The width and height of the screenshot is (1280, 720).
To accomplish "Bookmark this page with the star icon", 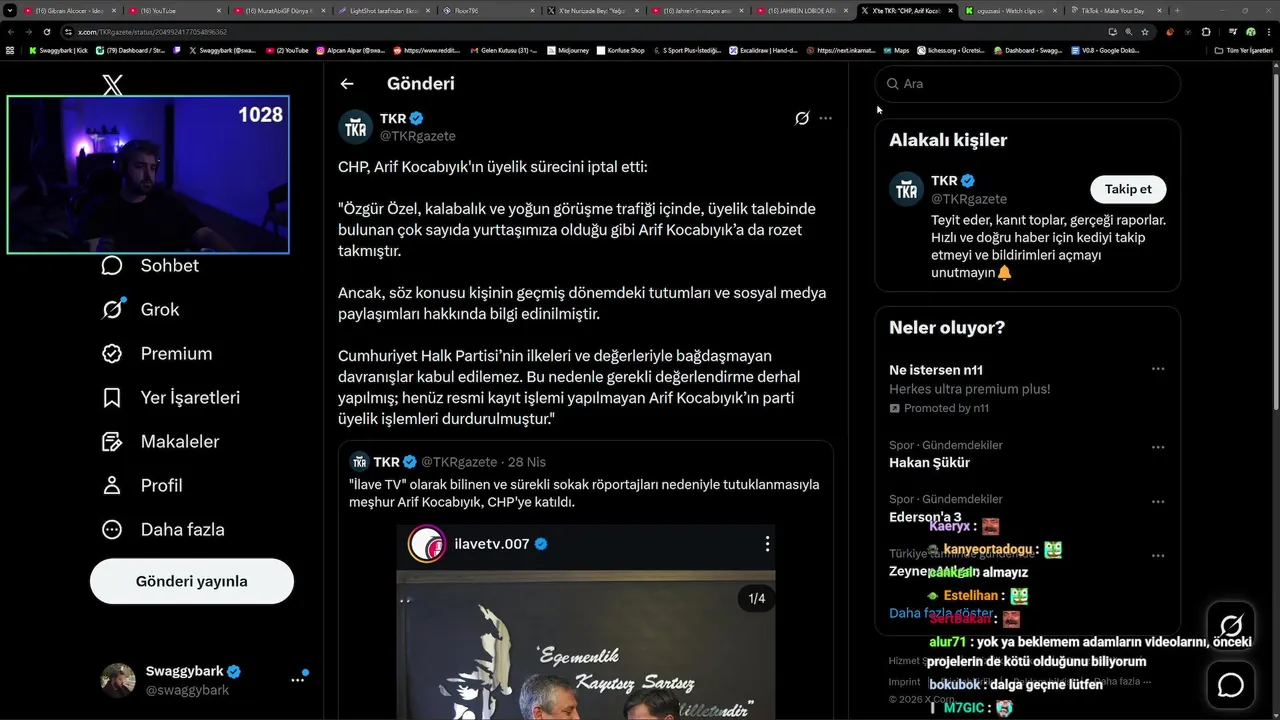I will (1145, 32).
